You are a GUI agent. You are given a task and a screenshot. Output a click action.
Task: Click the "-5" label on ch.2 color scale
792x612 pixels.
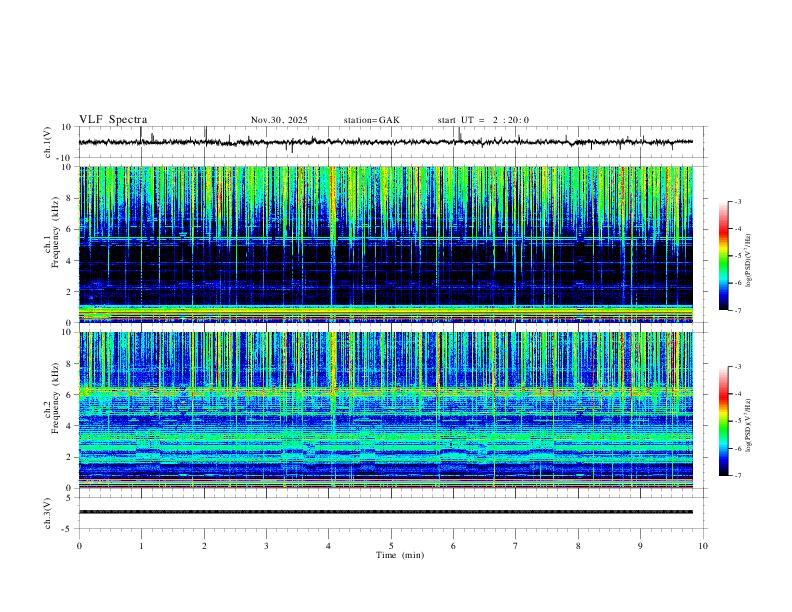tap(738, 421)
